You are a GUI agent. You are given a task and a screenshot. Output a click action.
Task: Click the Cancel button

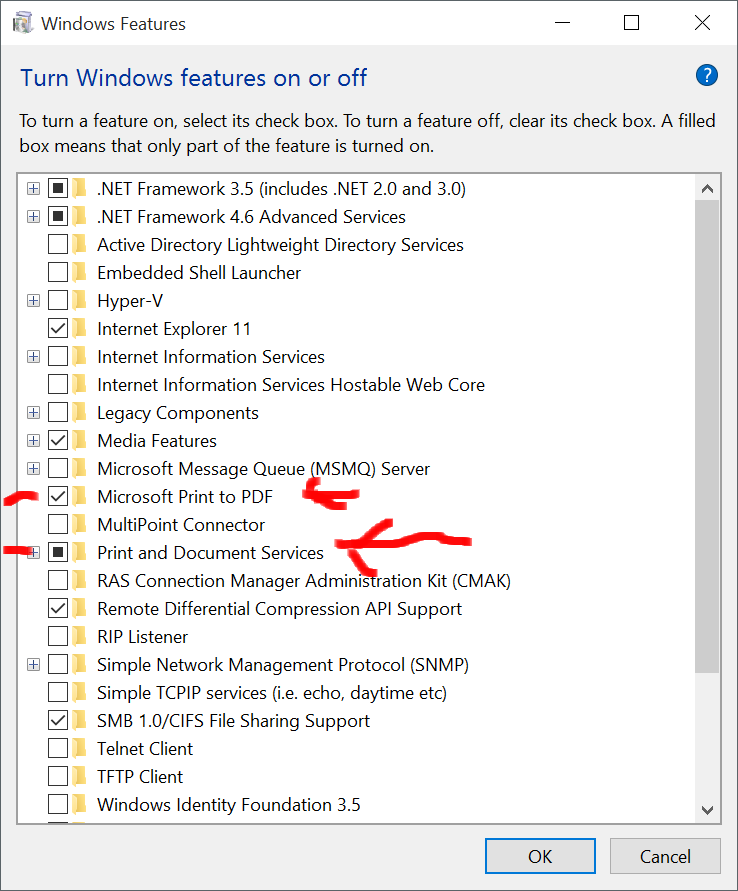click(x=665, y=856)
